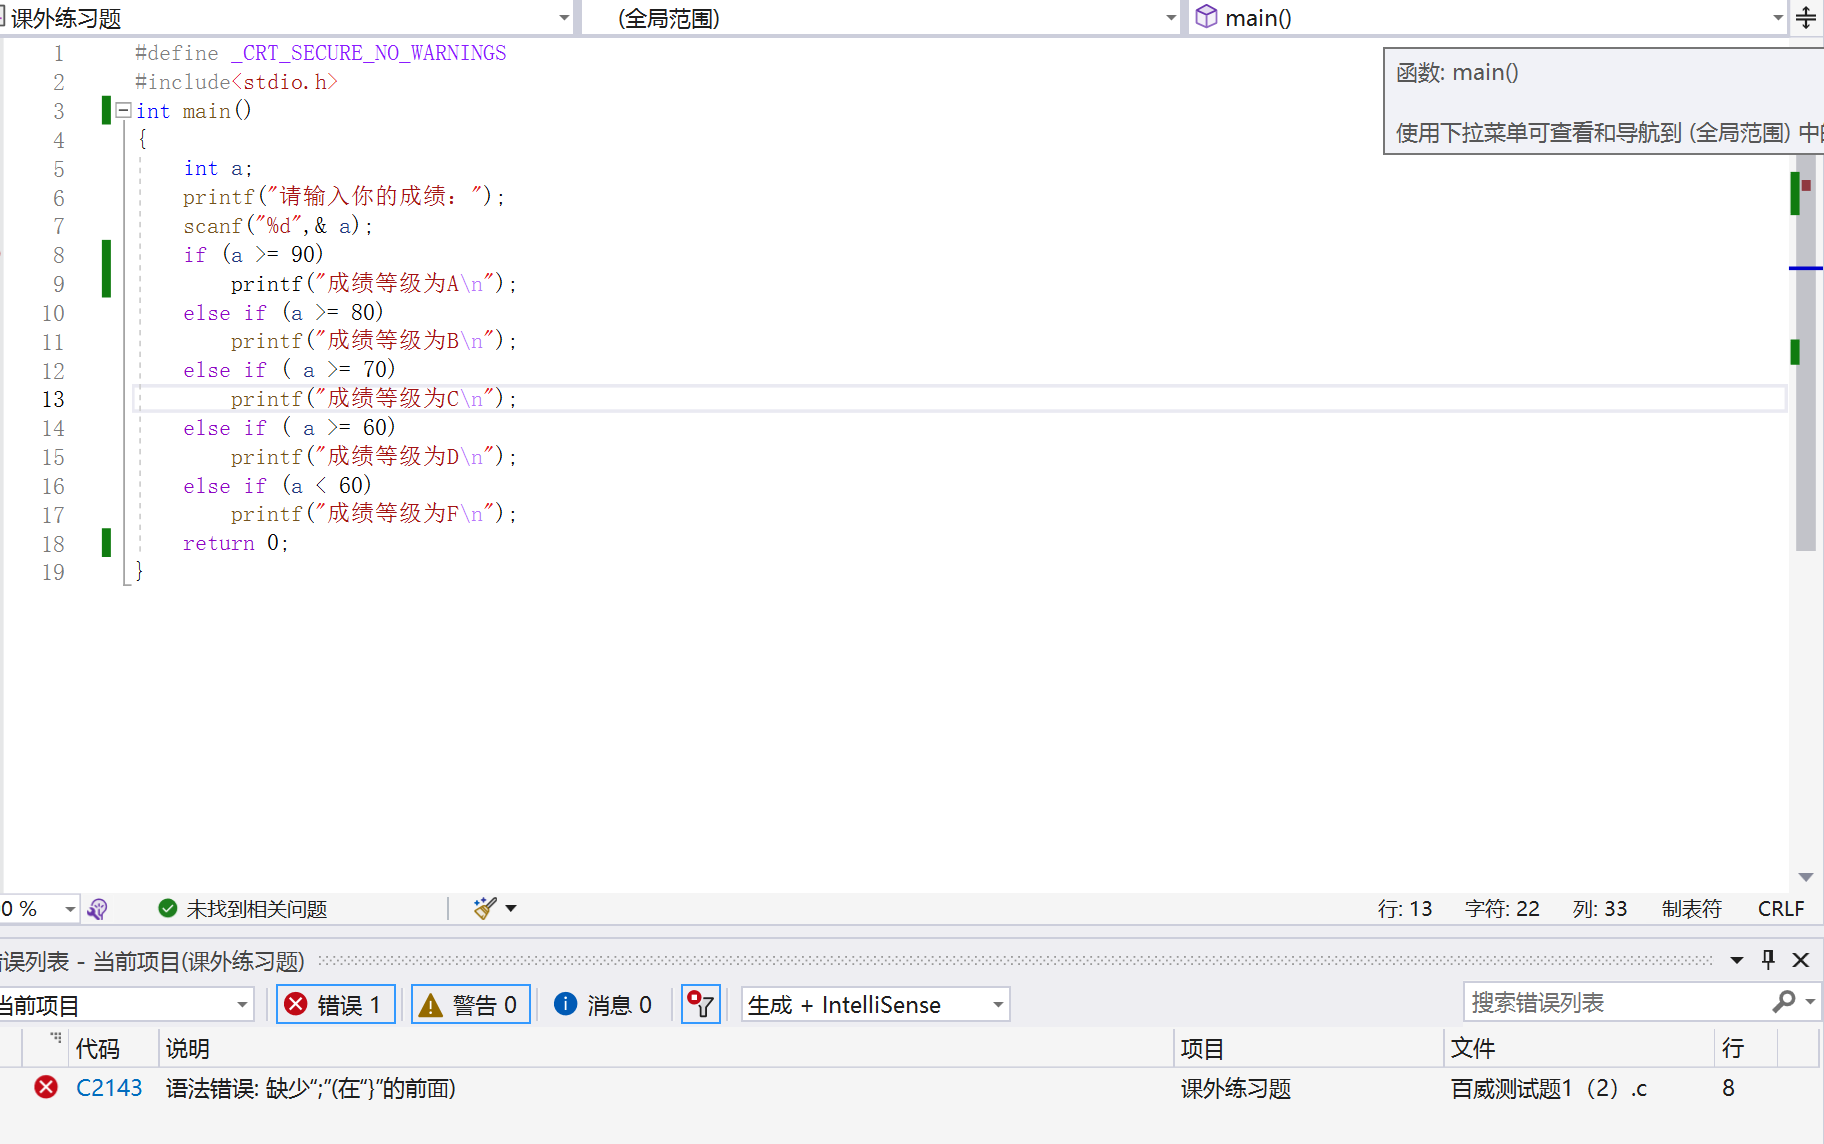Click the printf 请输入你的成绩 line
This screenshot has height=1144, width=1824.
pyautogui.click(x=343, y=197)
